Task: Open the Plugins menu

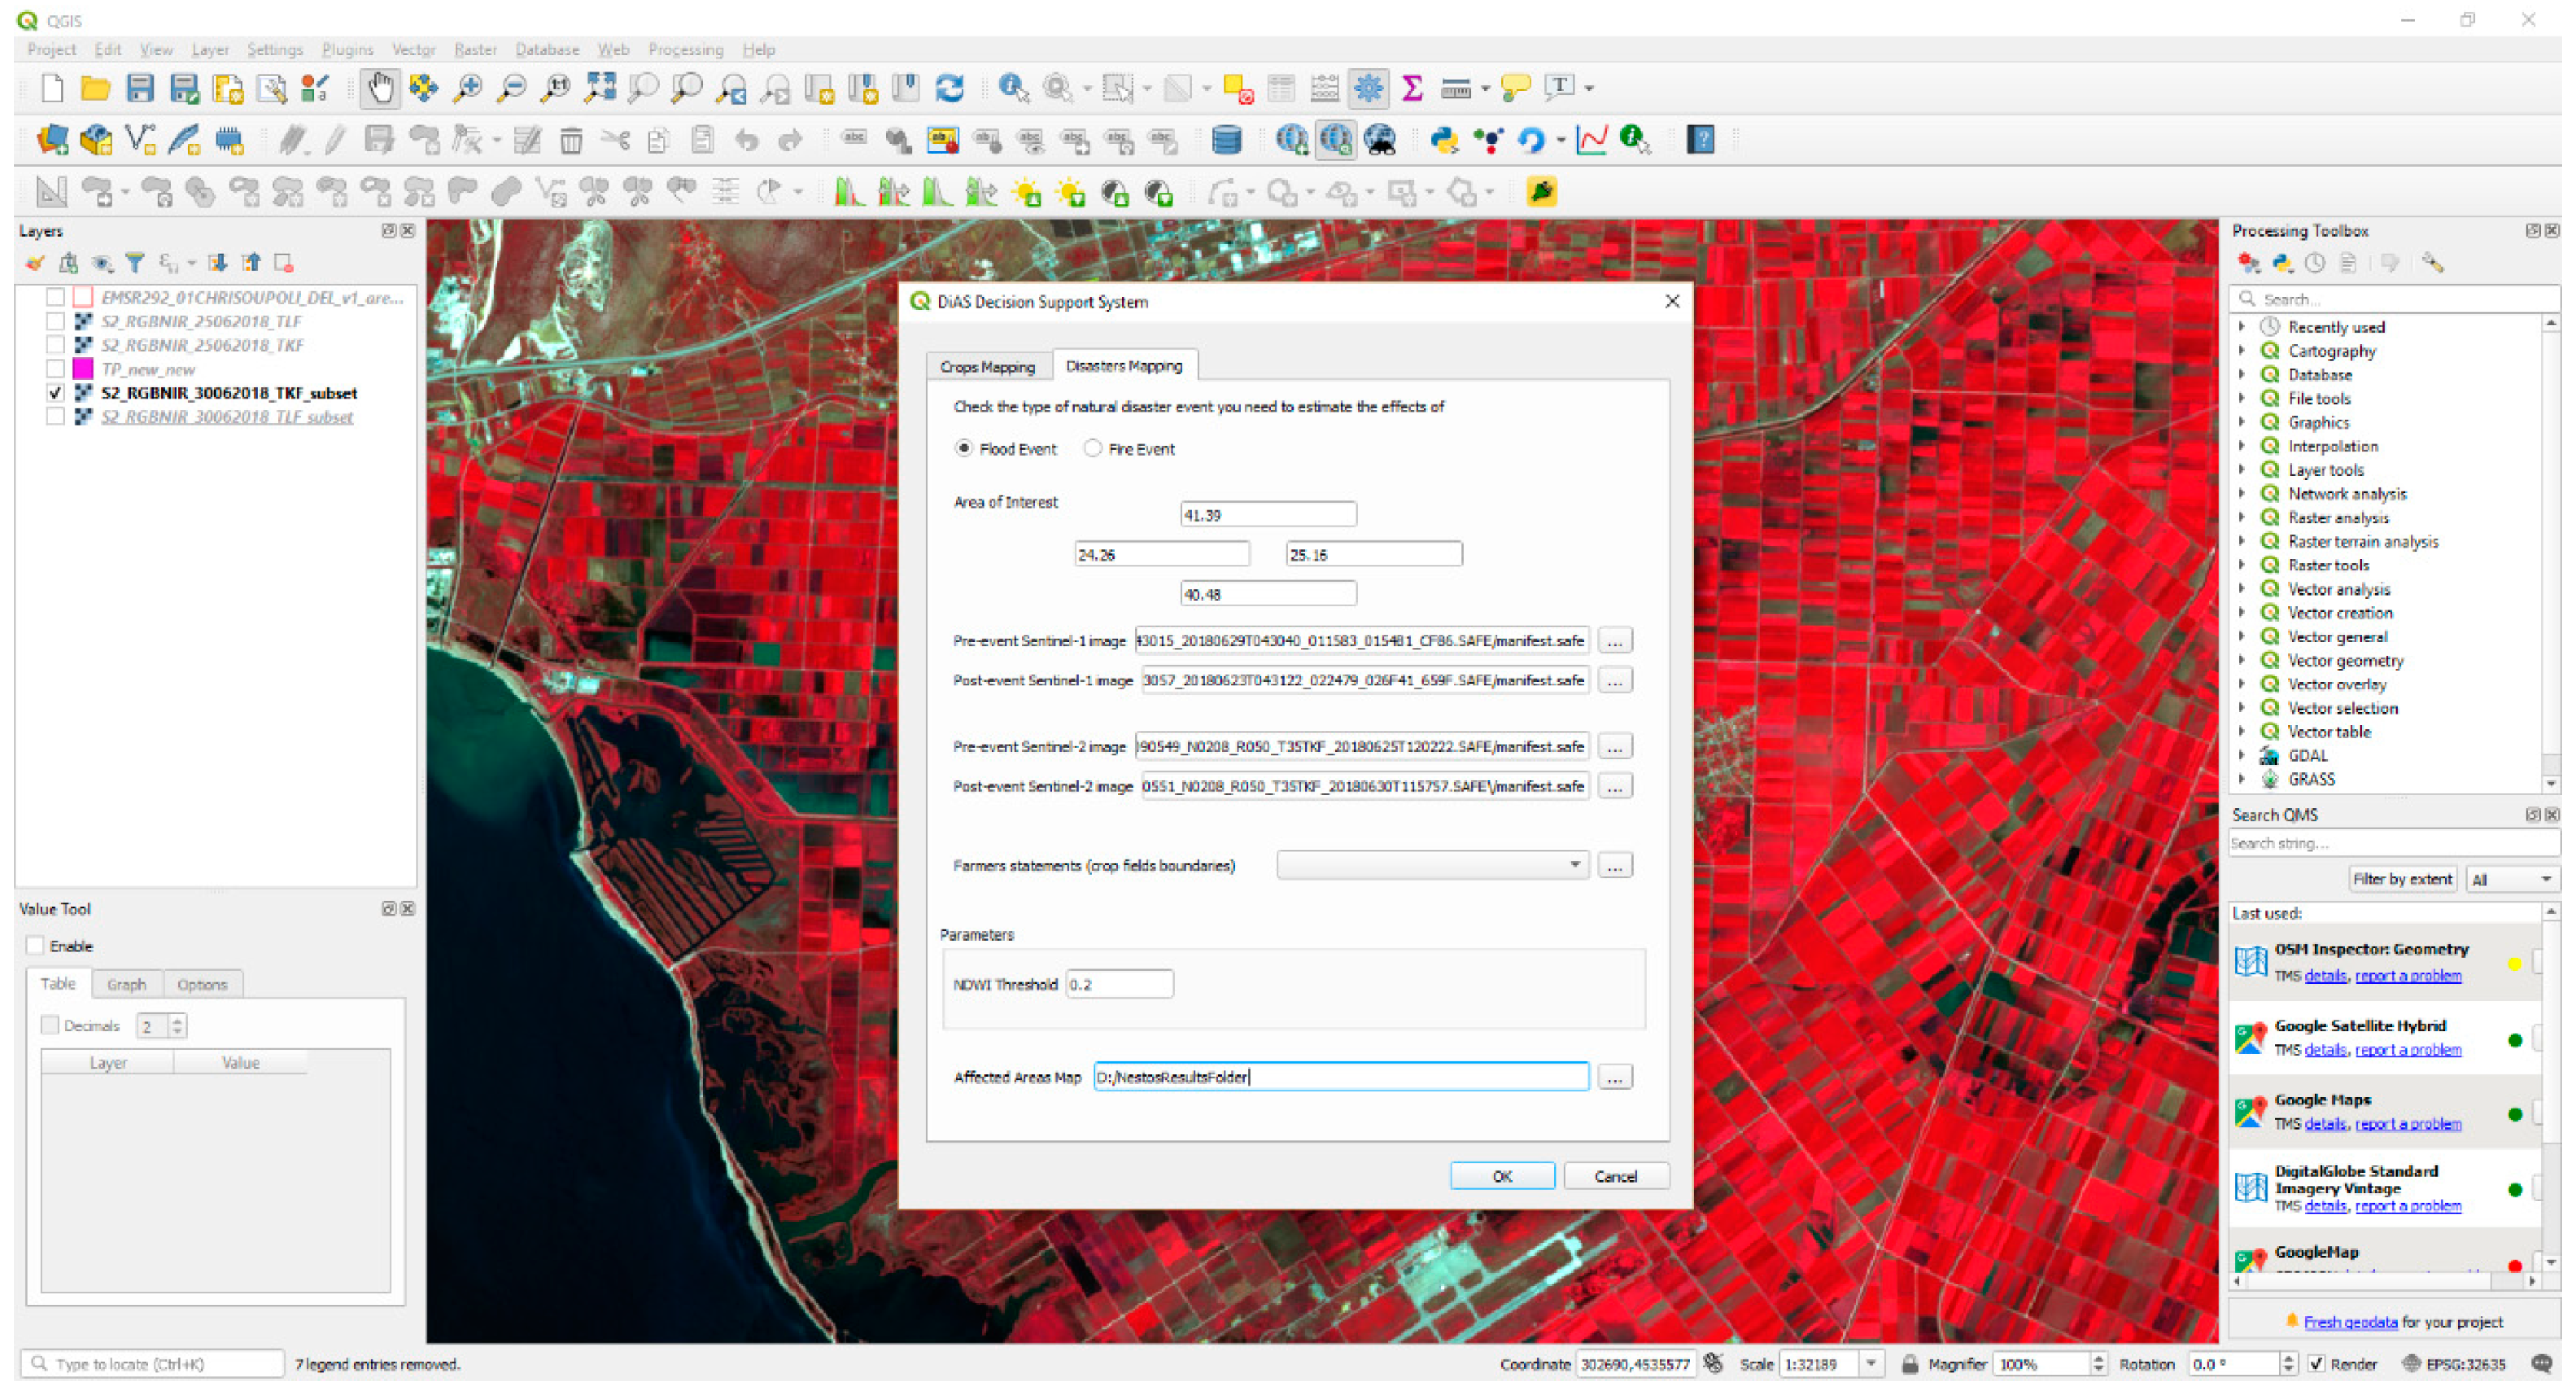Action: (347, 49)
